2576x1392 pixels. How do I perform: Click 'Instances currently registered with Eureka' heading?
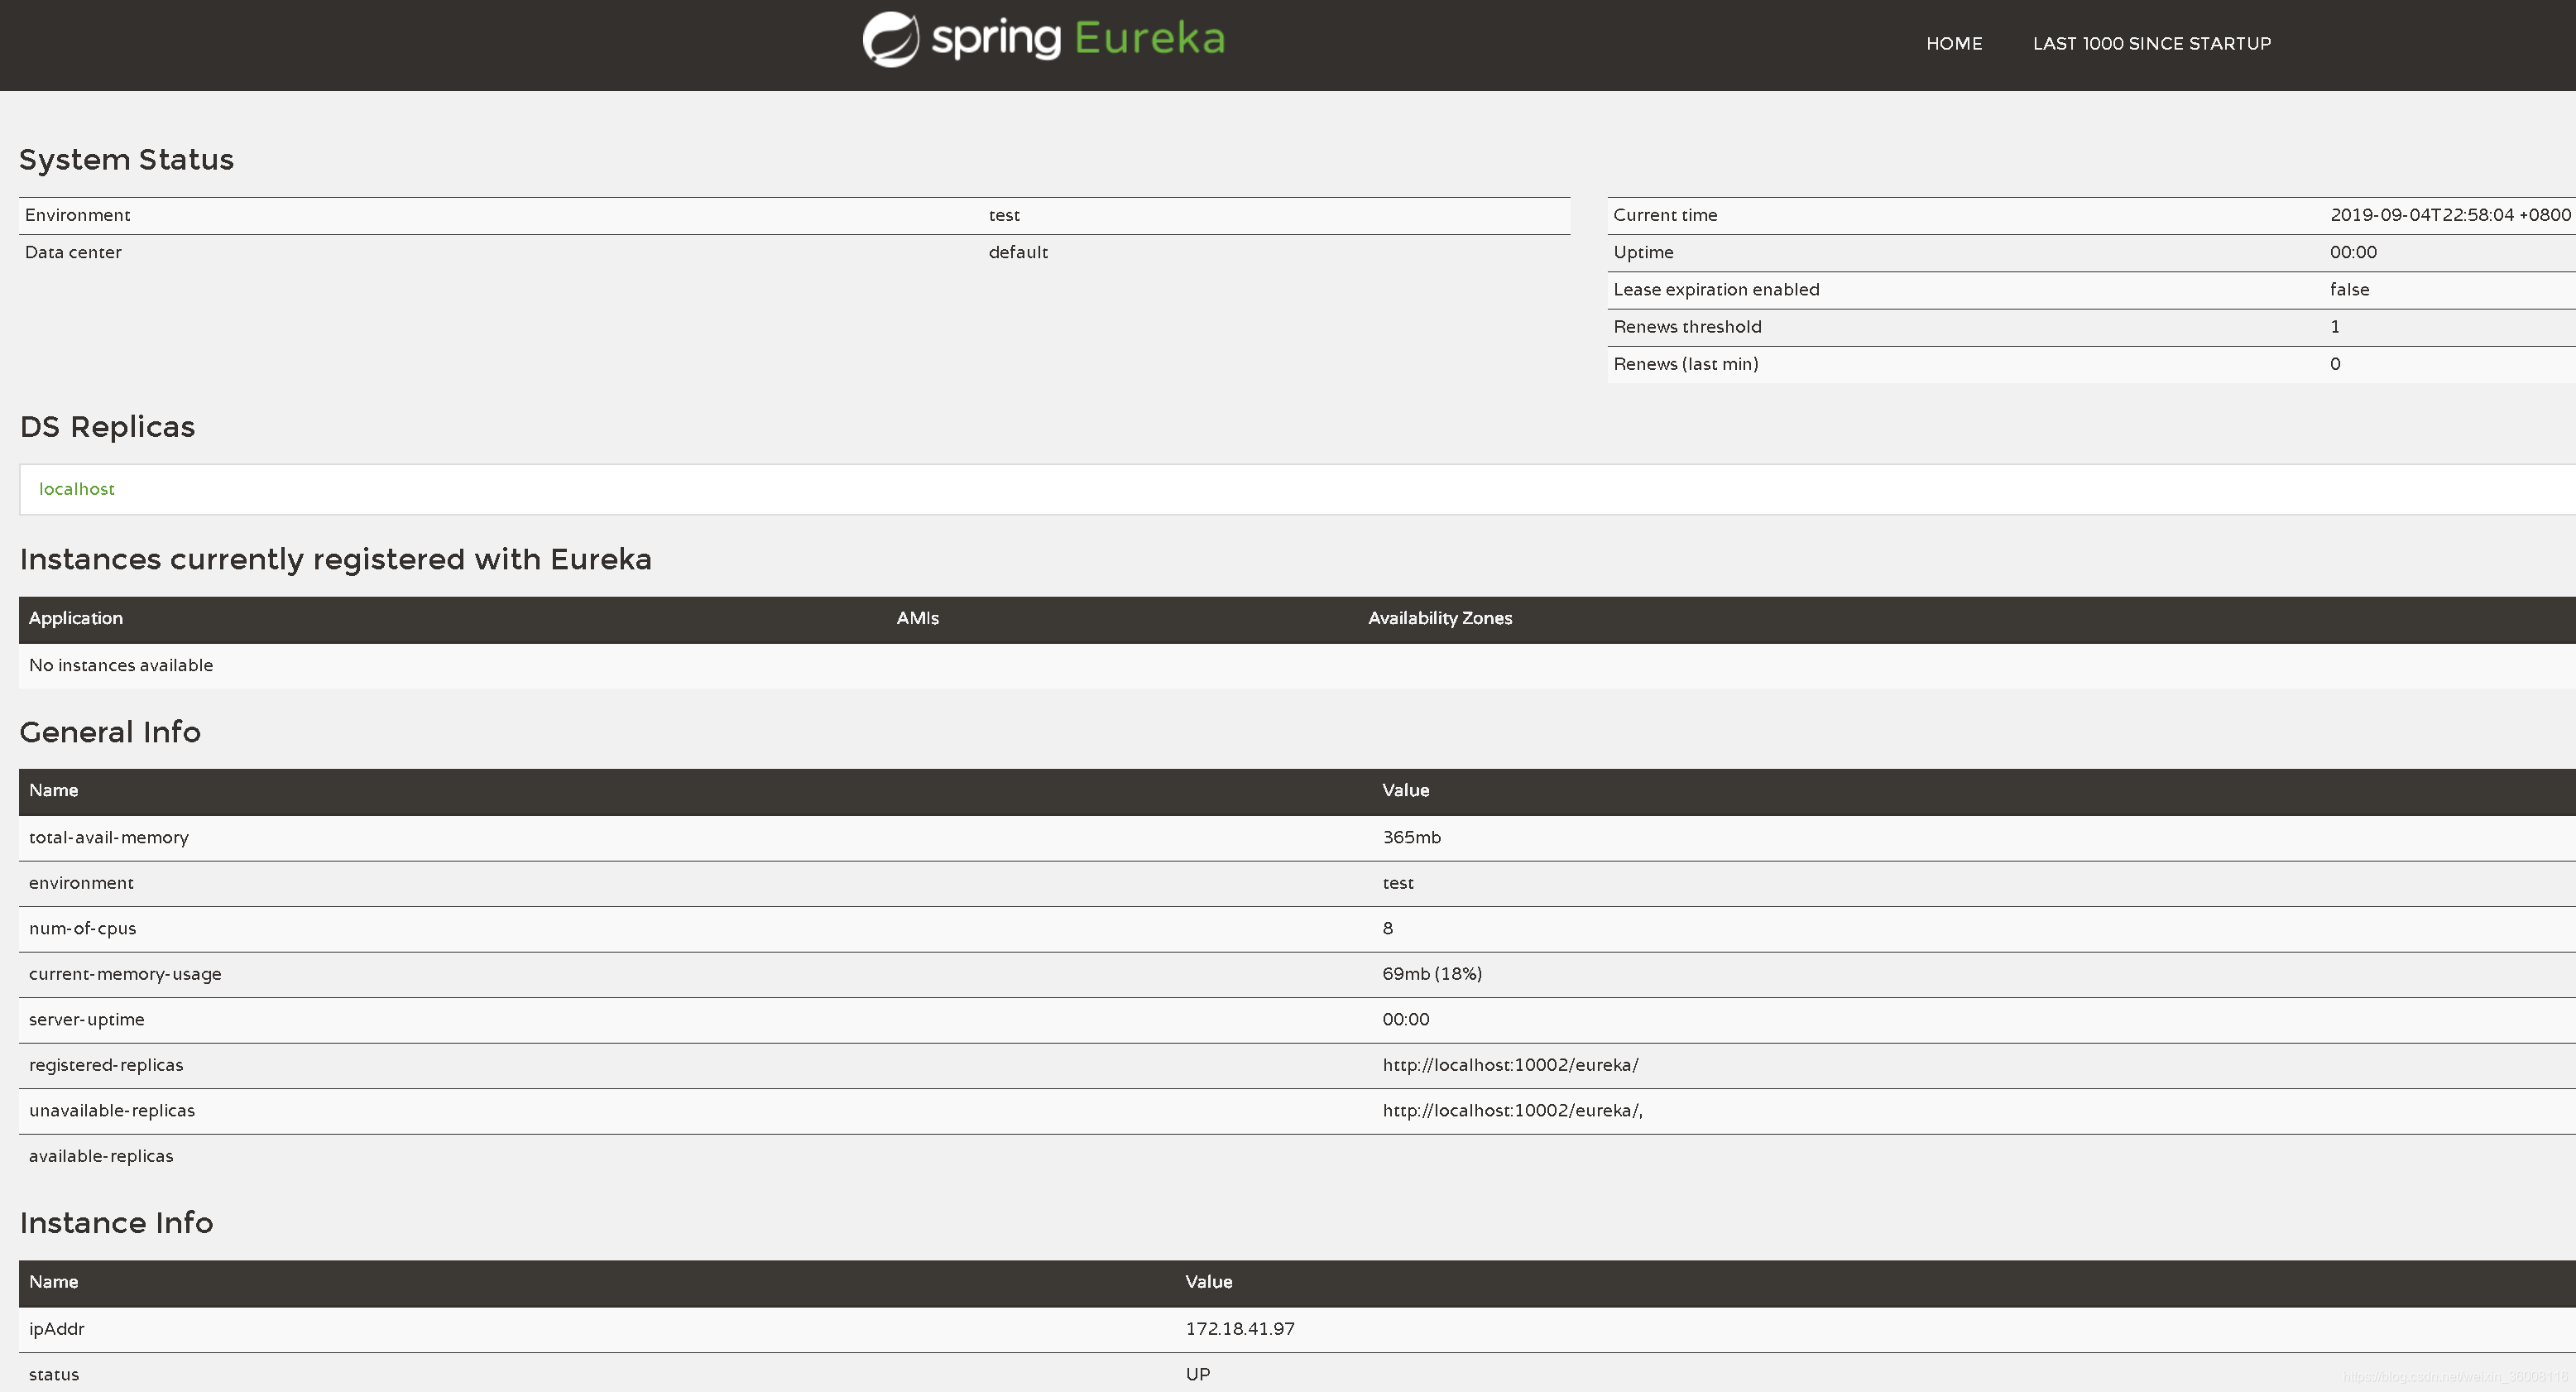[x=335, y=559]
